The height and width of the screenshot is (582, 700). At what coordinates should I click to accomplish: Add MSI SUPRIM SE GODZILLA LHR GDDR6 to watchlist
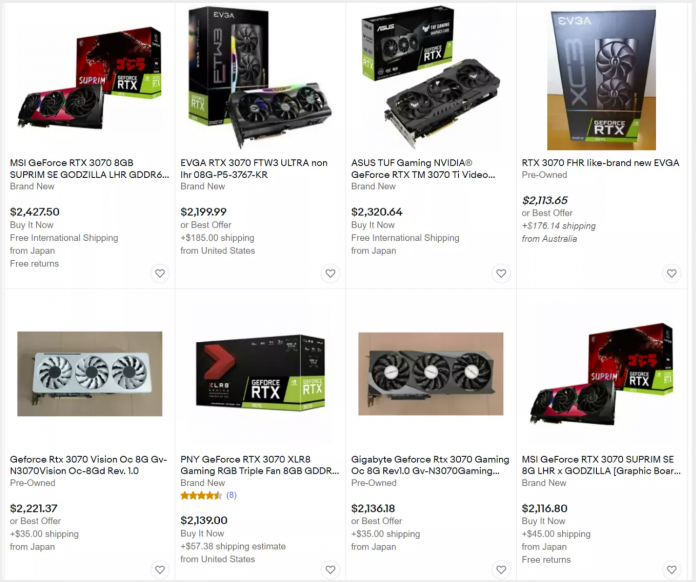tap(160, 273)
